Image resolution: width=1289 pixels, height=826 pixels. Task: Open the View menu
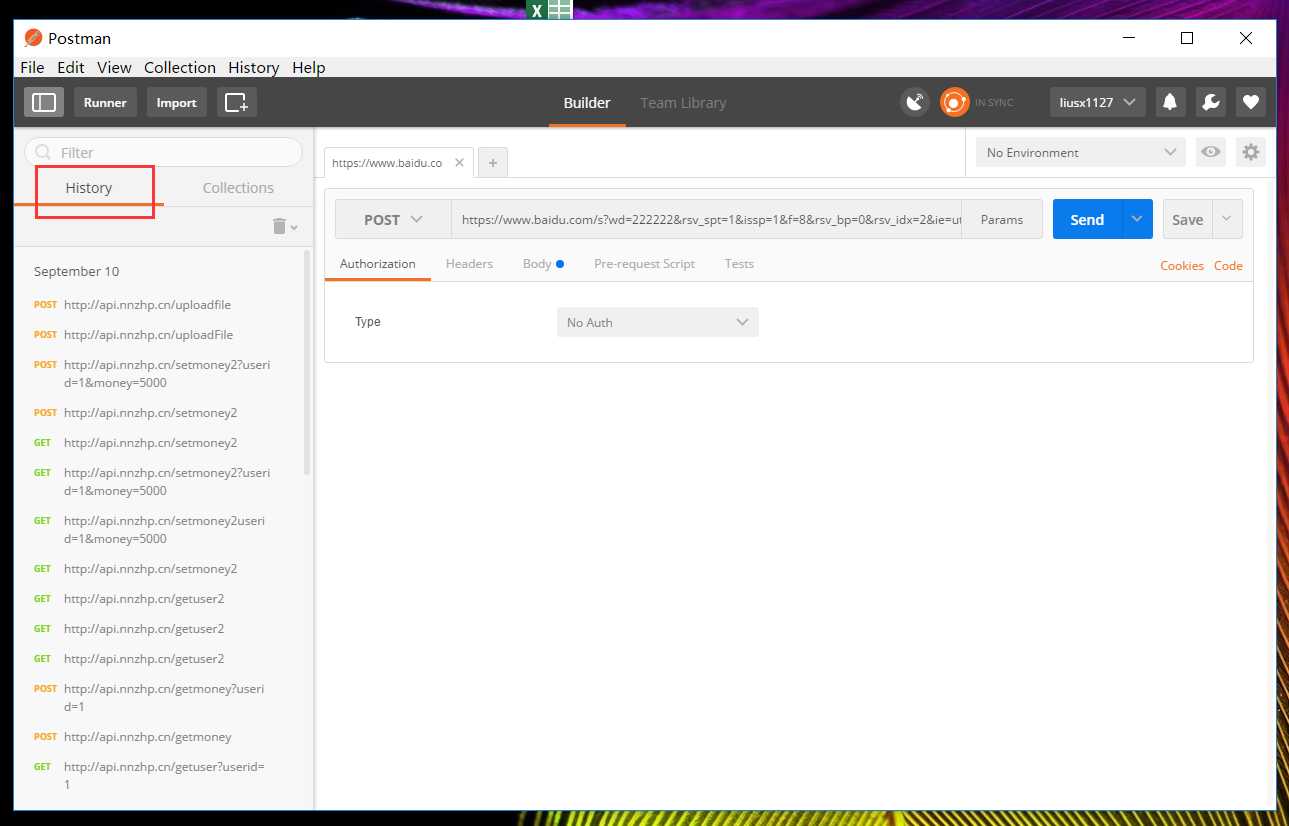pos(114,67)
